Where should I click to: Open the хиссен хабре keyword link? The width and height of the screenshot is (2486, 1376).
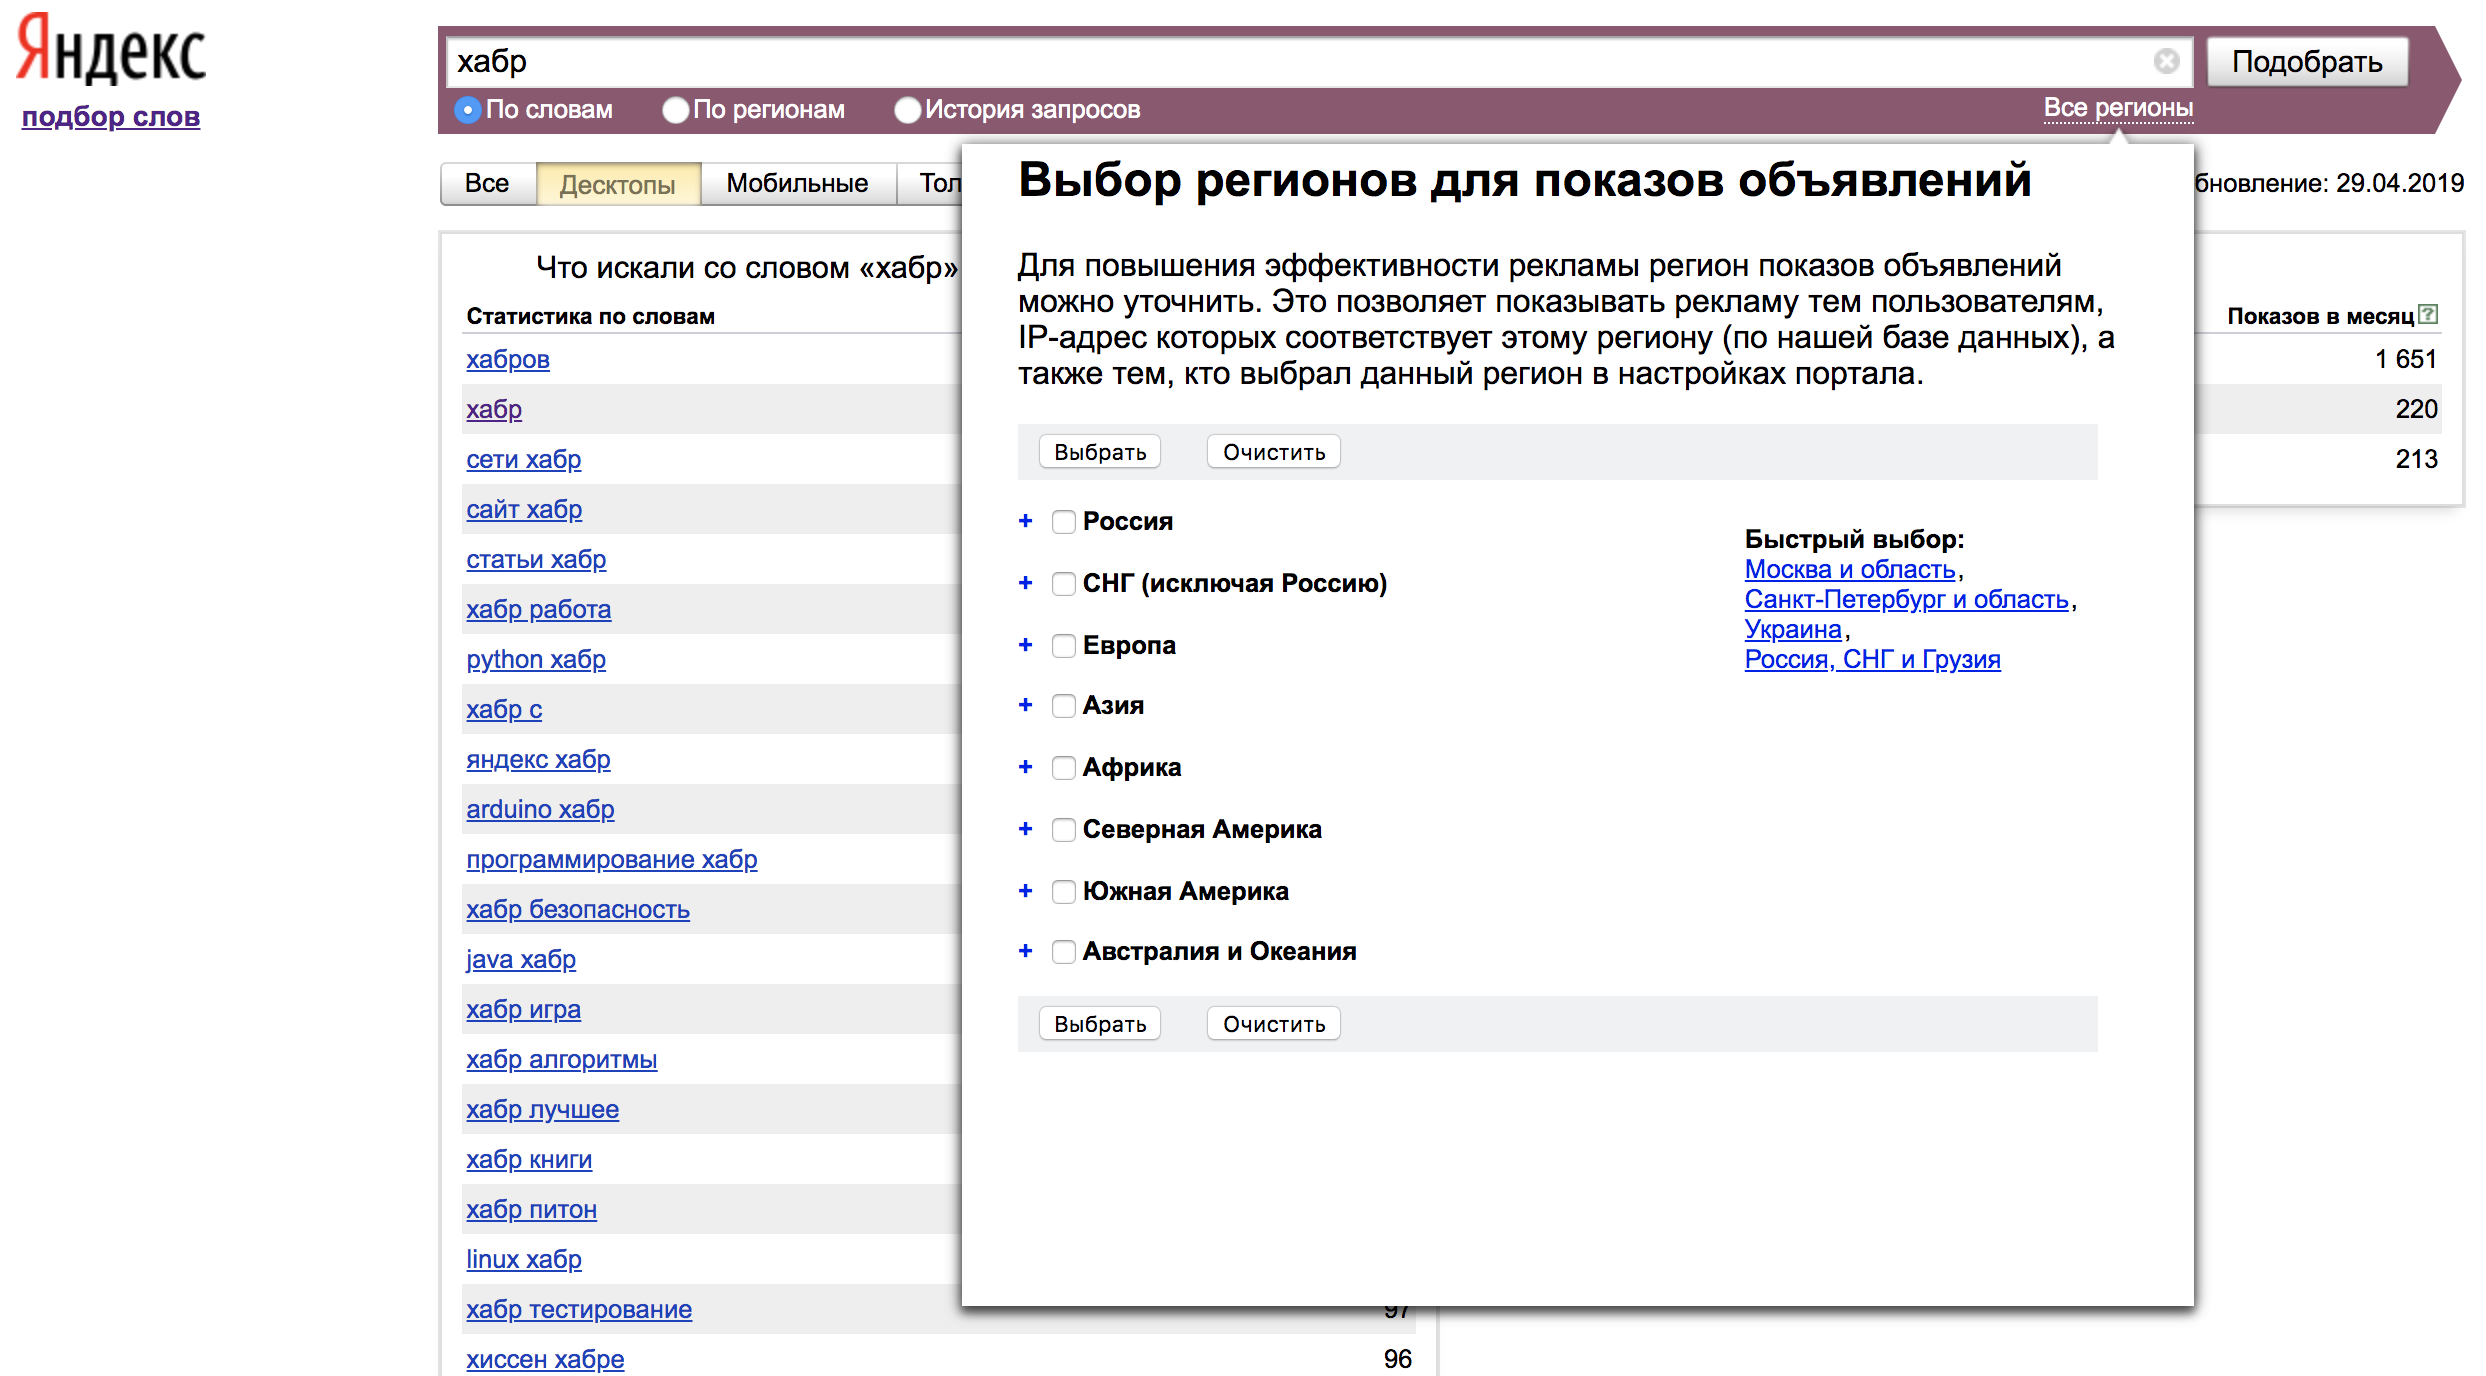click(x=545, y=1359)
